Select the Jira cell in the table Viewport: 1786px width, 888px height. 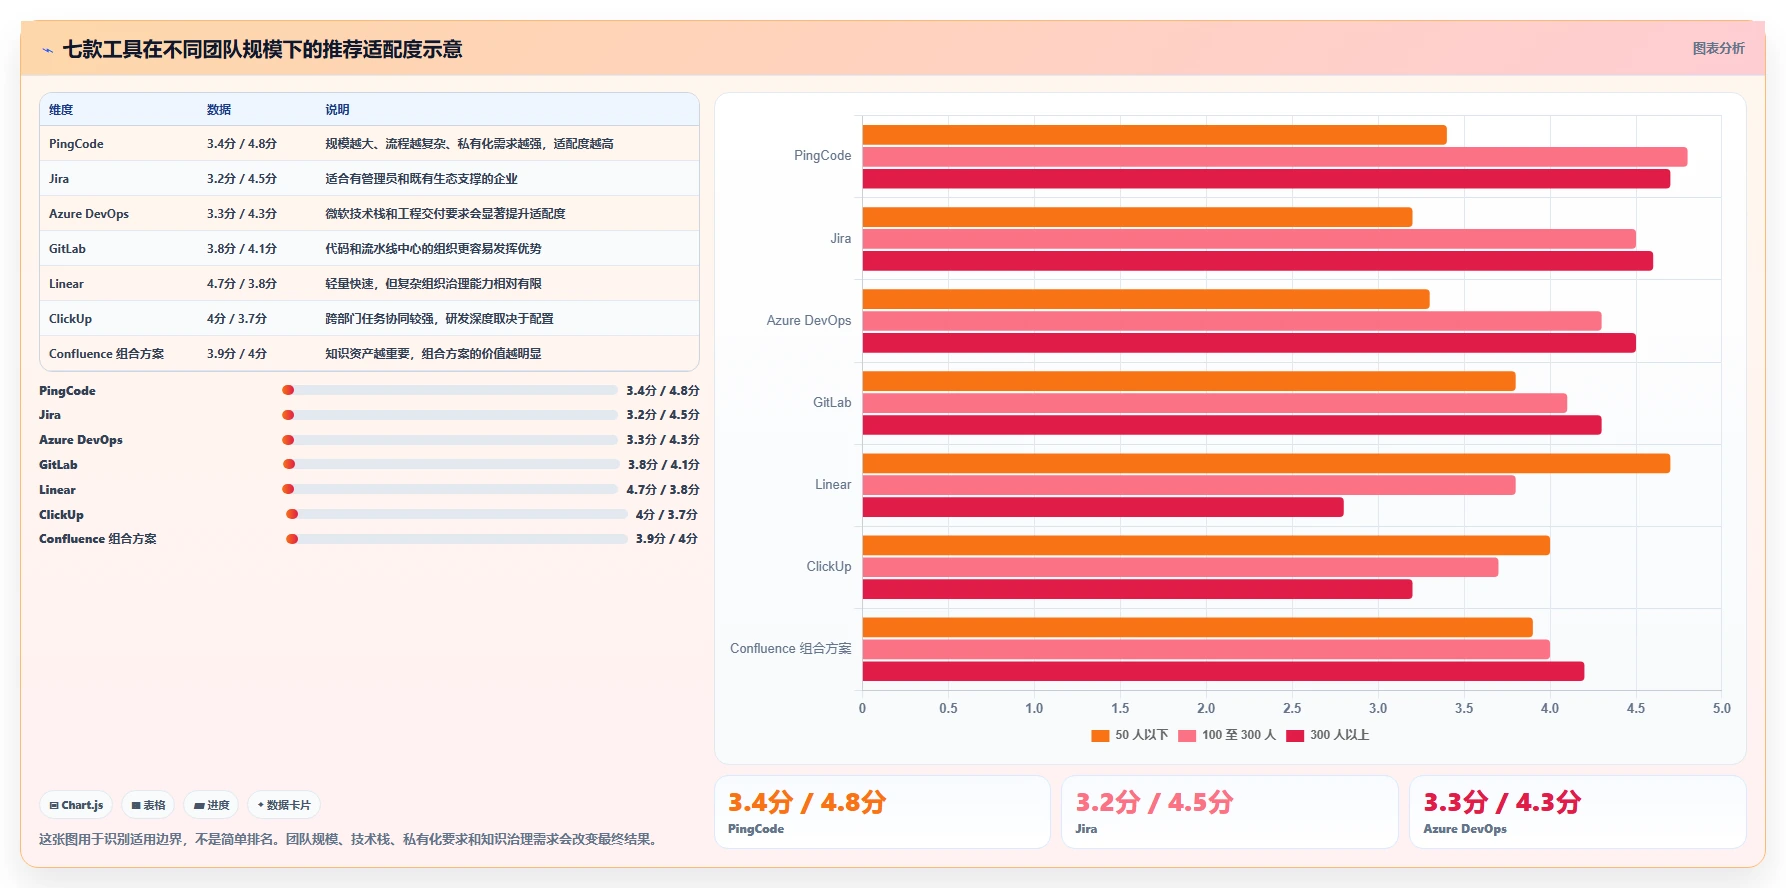(59, 179)
